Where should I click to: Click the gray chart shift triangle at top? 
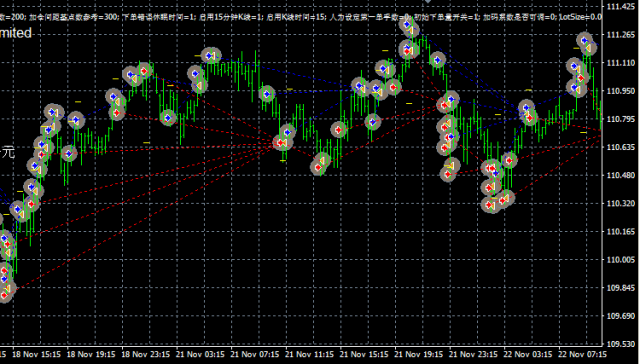pos(427,1)
